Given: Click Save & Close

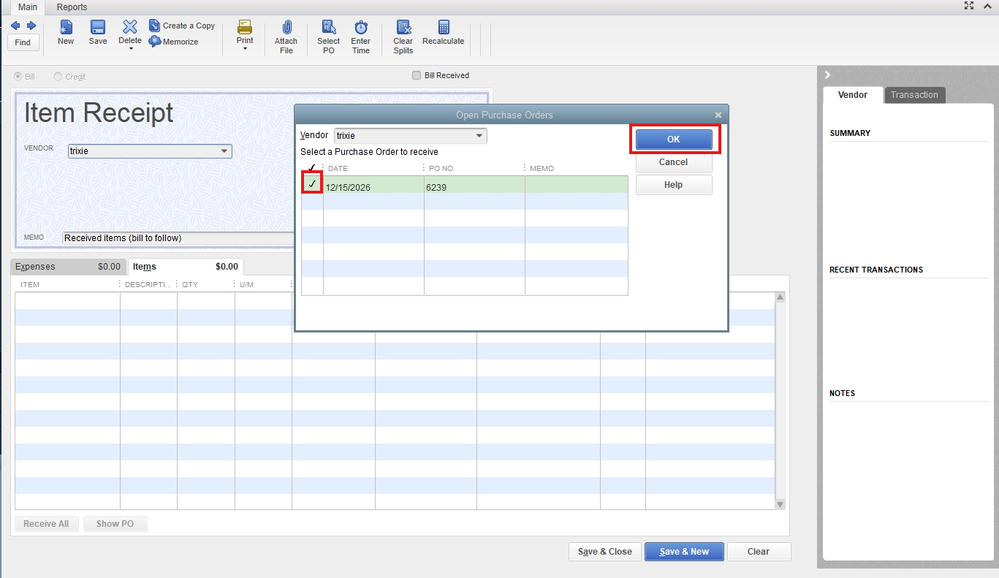Looking at the screenshot, I should point(605,551).
